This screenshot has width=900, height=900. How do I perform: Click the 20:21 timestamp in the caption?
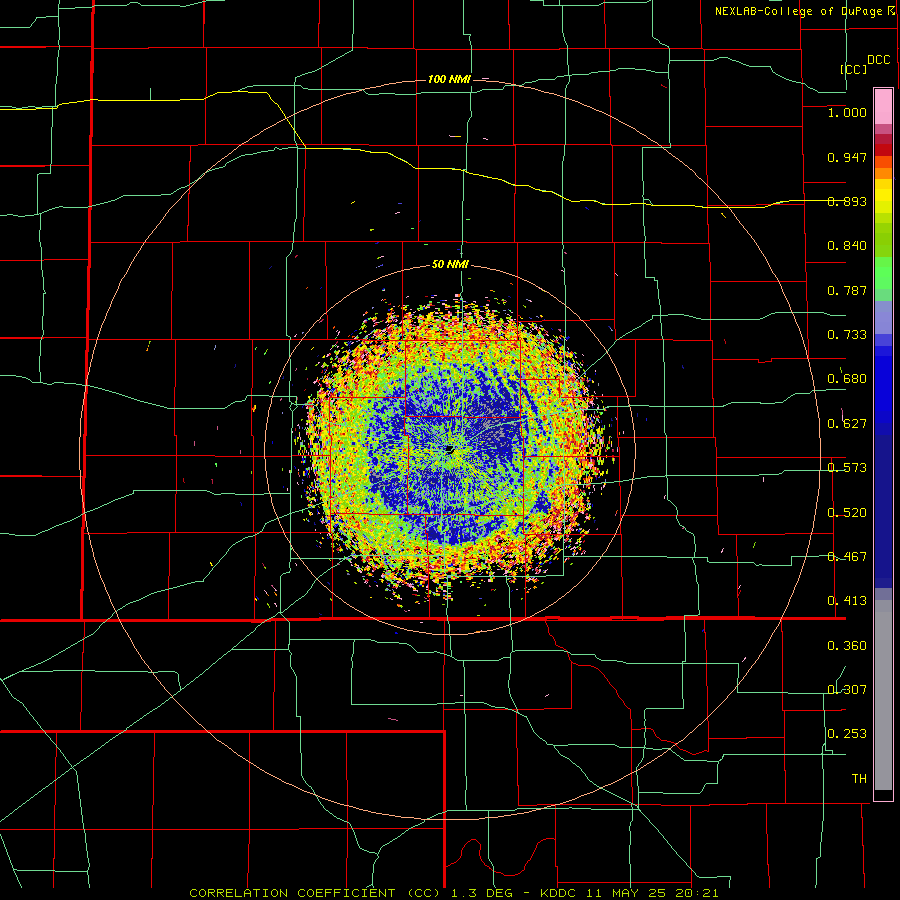pyautogui.click(x=697, y=893)
